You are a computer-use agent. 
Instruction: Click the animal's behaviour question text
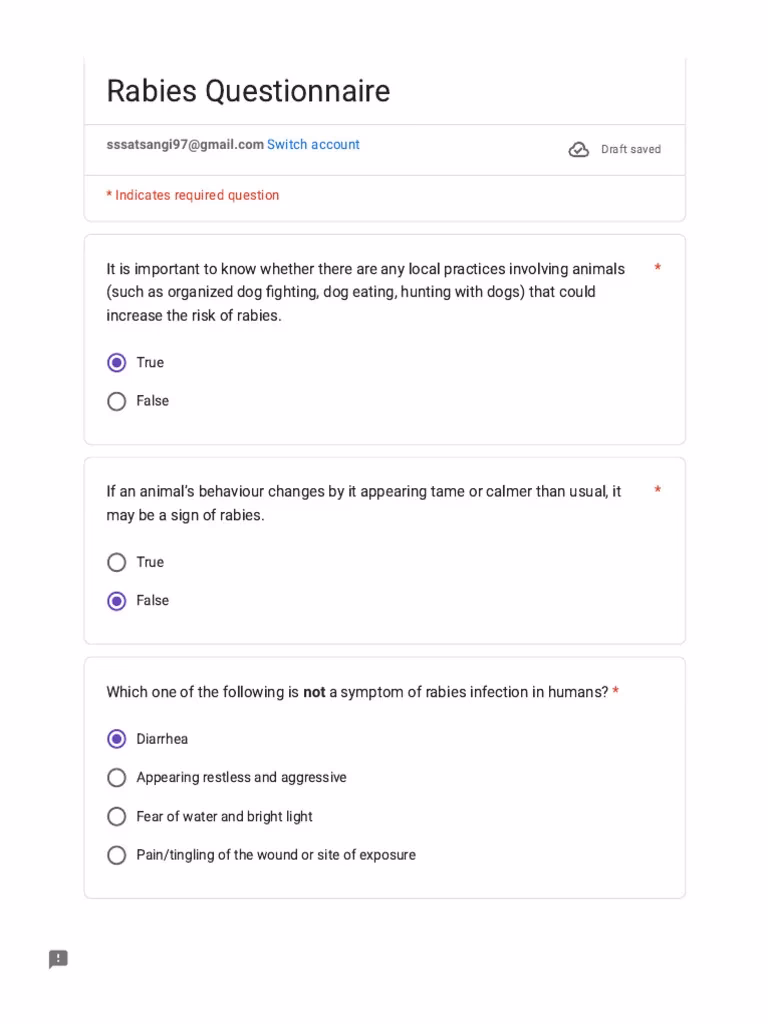click(x=364, y=504)
